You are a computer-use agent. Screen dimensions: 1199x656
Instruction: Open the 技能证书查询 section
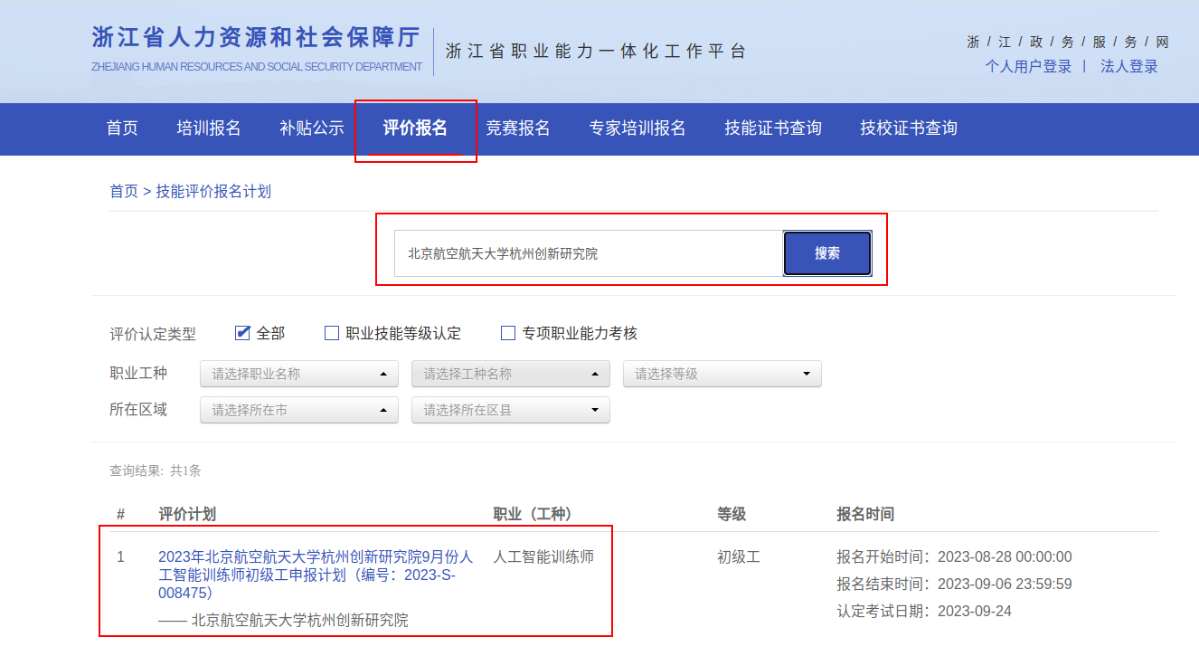[772, 129]
